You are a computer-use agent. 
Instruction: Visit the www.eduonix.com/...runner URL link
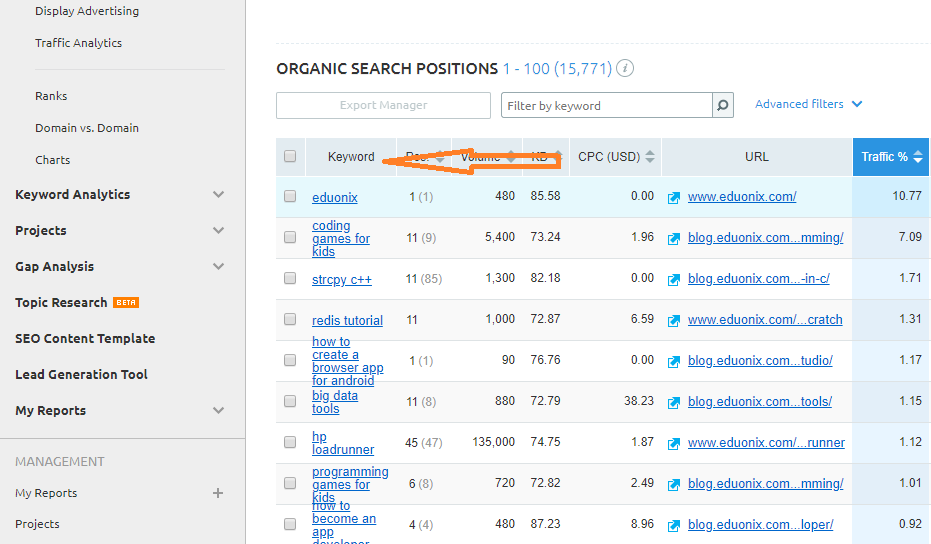point(767,442)
